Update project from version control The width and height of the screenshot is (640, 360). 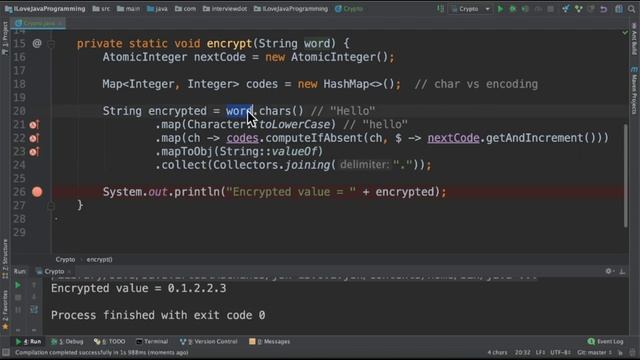(565, 9)
